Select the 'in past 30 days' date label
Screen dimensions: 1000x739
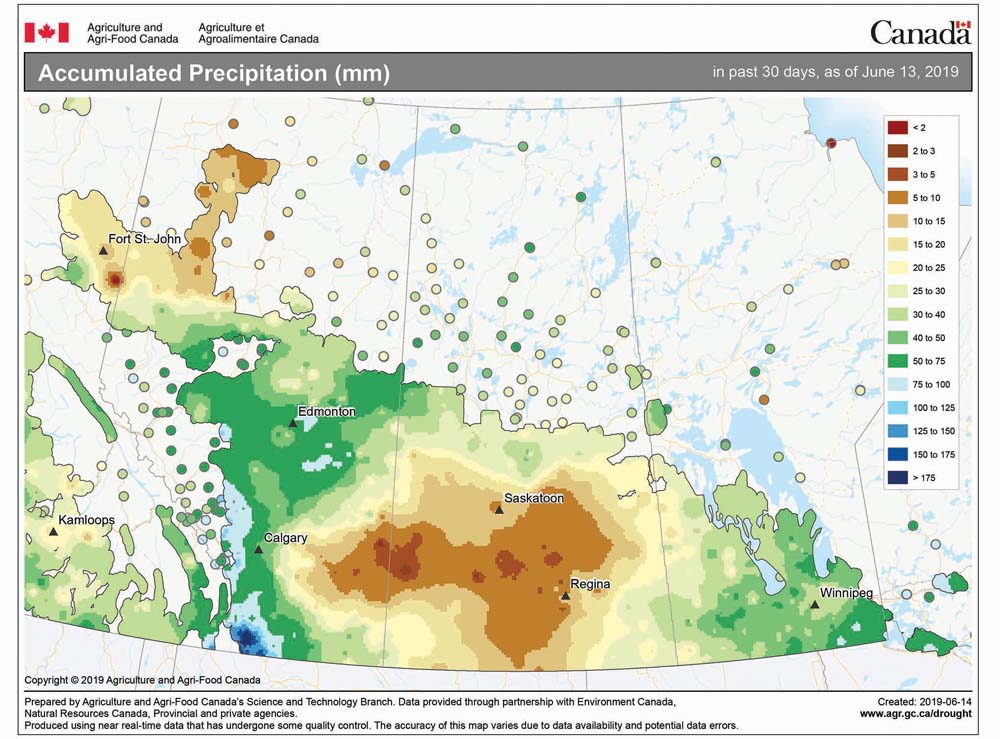pos(835,71)
